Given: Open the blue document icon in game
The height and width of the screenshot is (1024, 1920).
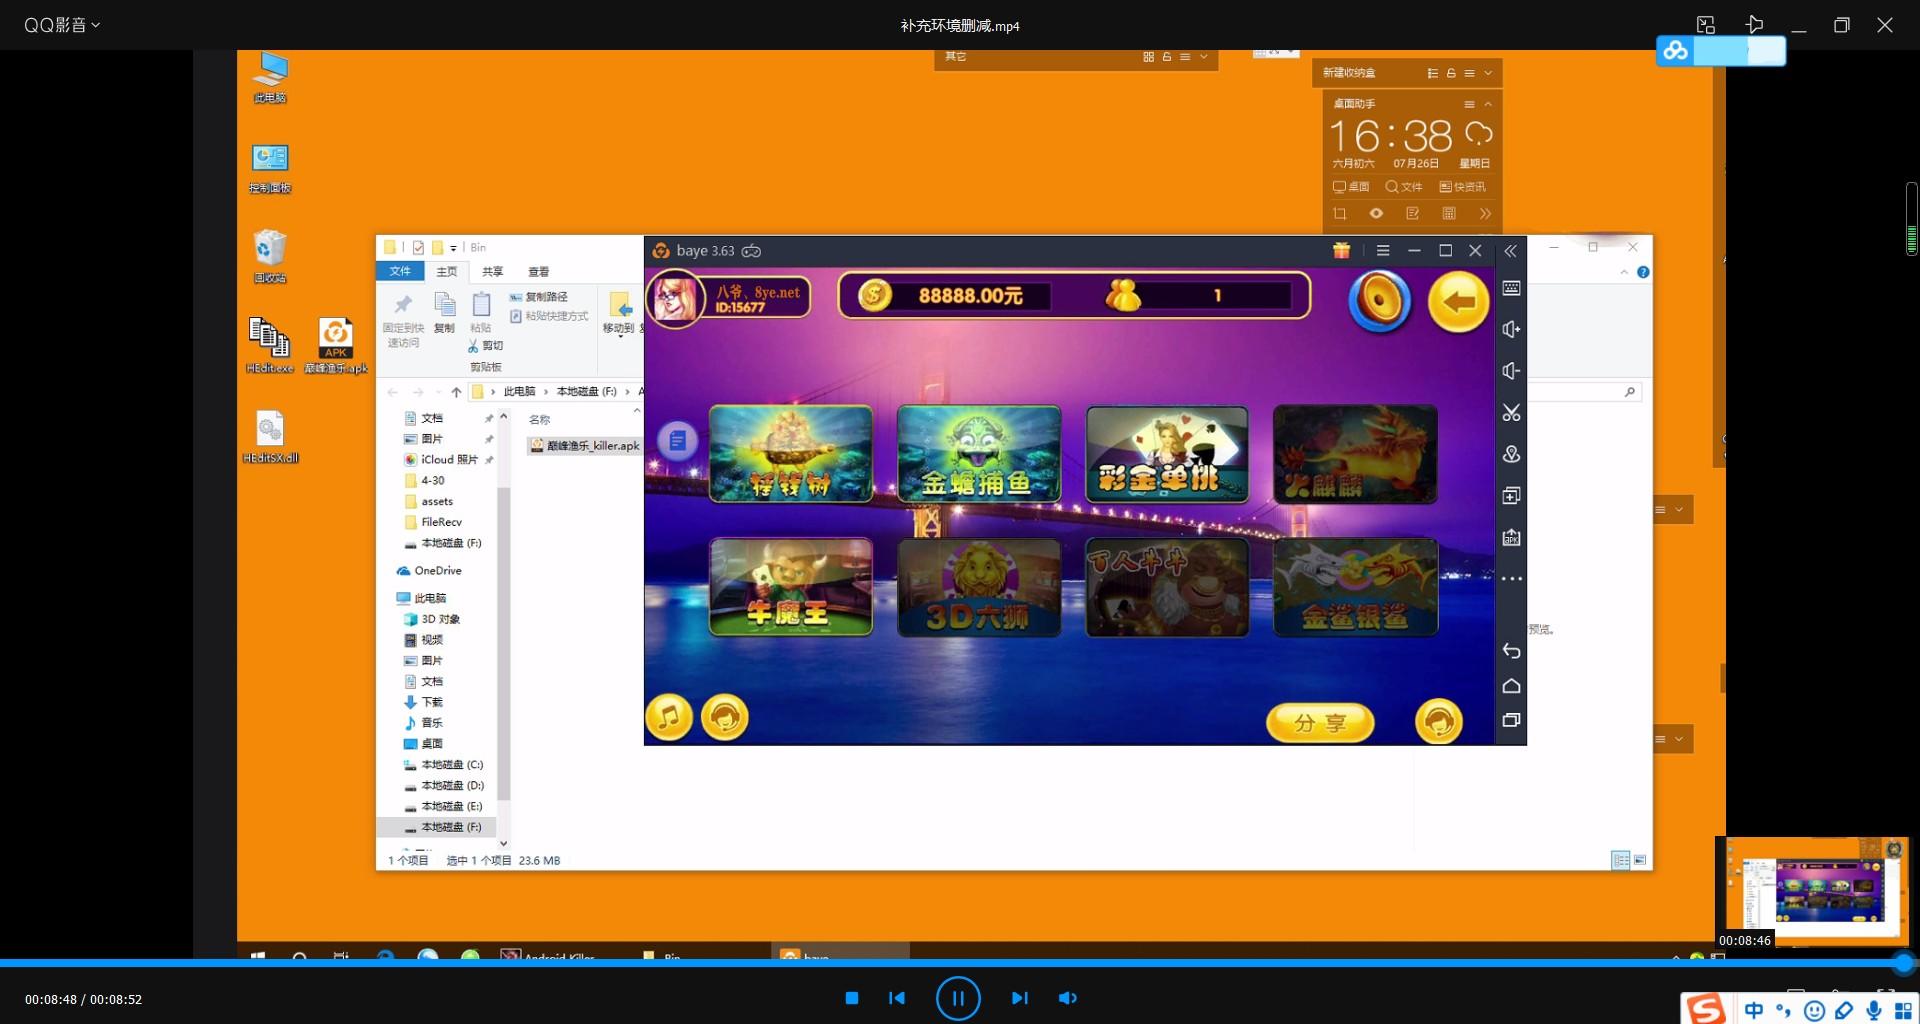Looking at the screenshot, I should [677, 440].
